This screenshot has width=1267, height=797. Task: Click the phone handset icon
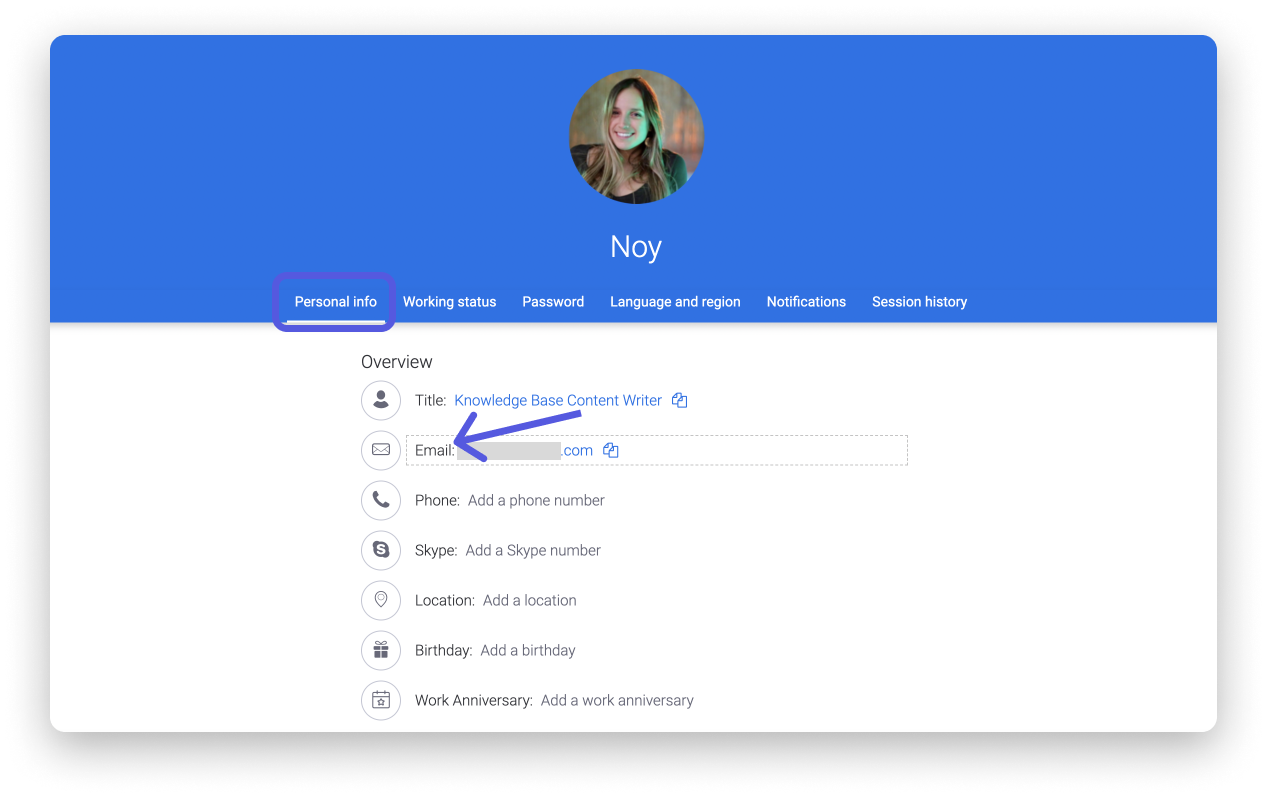380,500
